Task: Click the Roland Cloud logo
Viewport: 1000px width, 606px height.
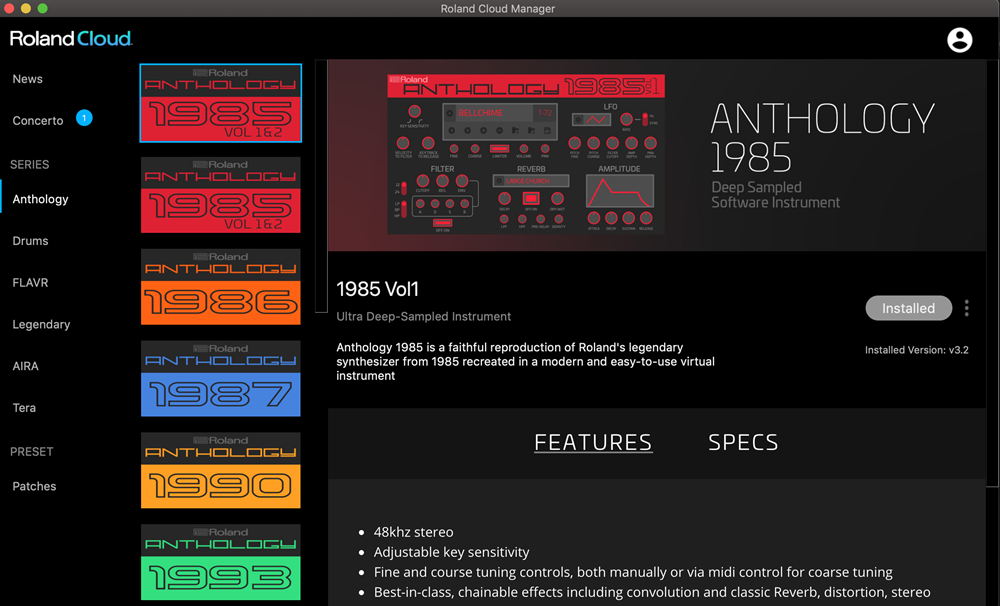Action: click(x=71, y=39)
